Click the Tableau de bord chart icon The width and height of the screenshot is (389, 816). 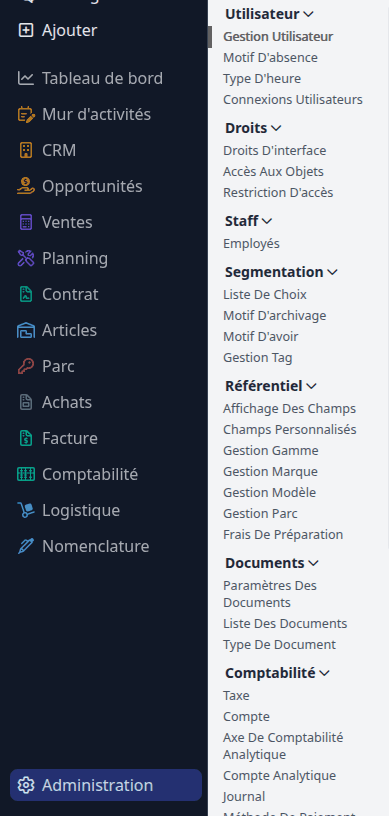[x=26, y=78]
